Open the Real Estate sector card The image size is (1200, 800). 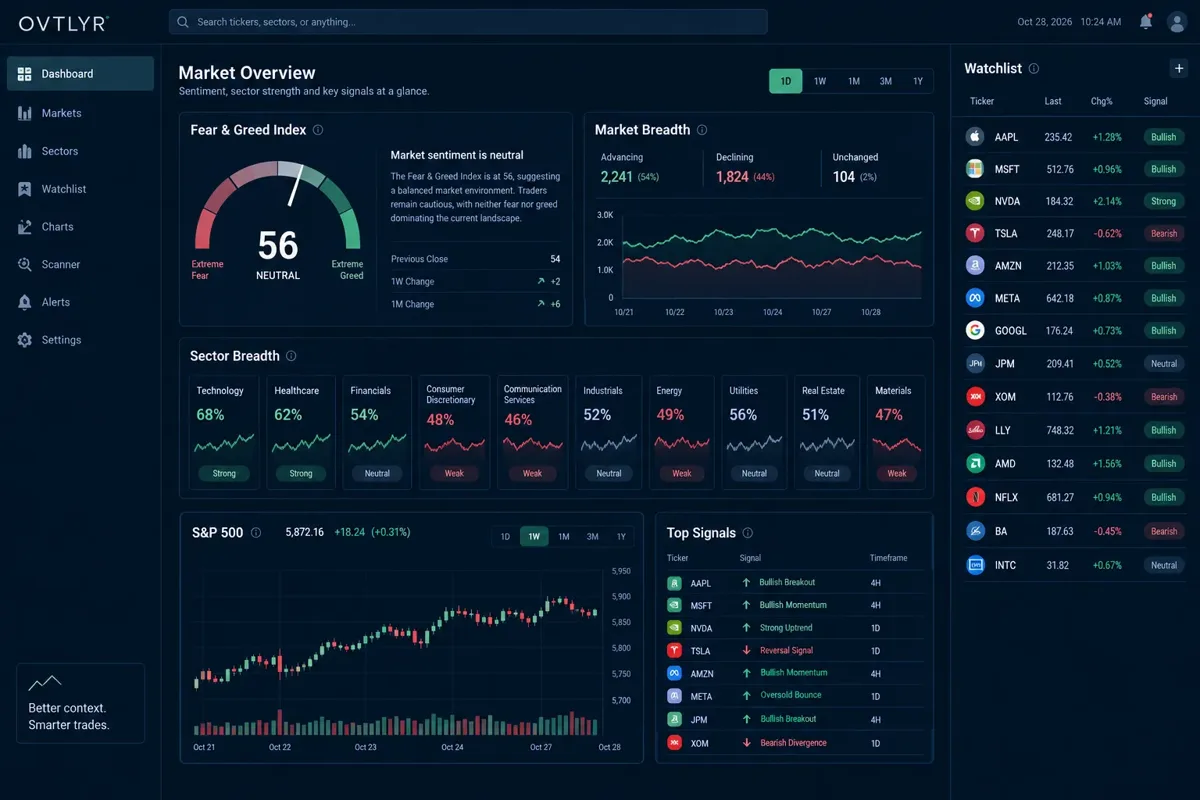click(827, 432)
